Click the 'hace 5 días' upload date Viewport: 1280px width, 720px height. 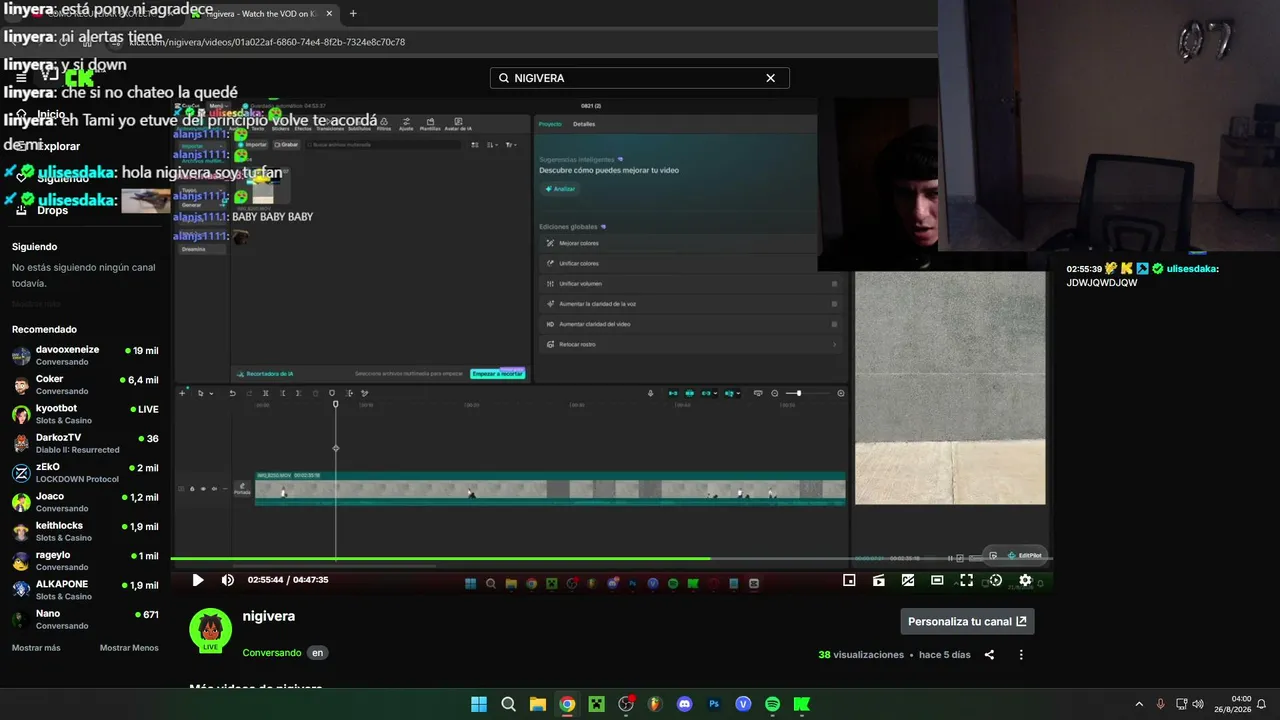click(x=945, y=655)
